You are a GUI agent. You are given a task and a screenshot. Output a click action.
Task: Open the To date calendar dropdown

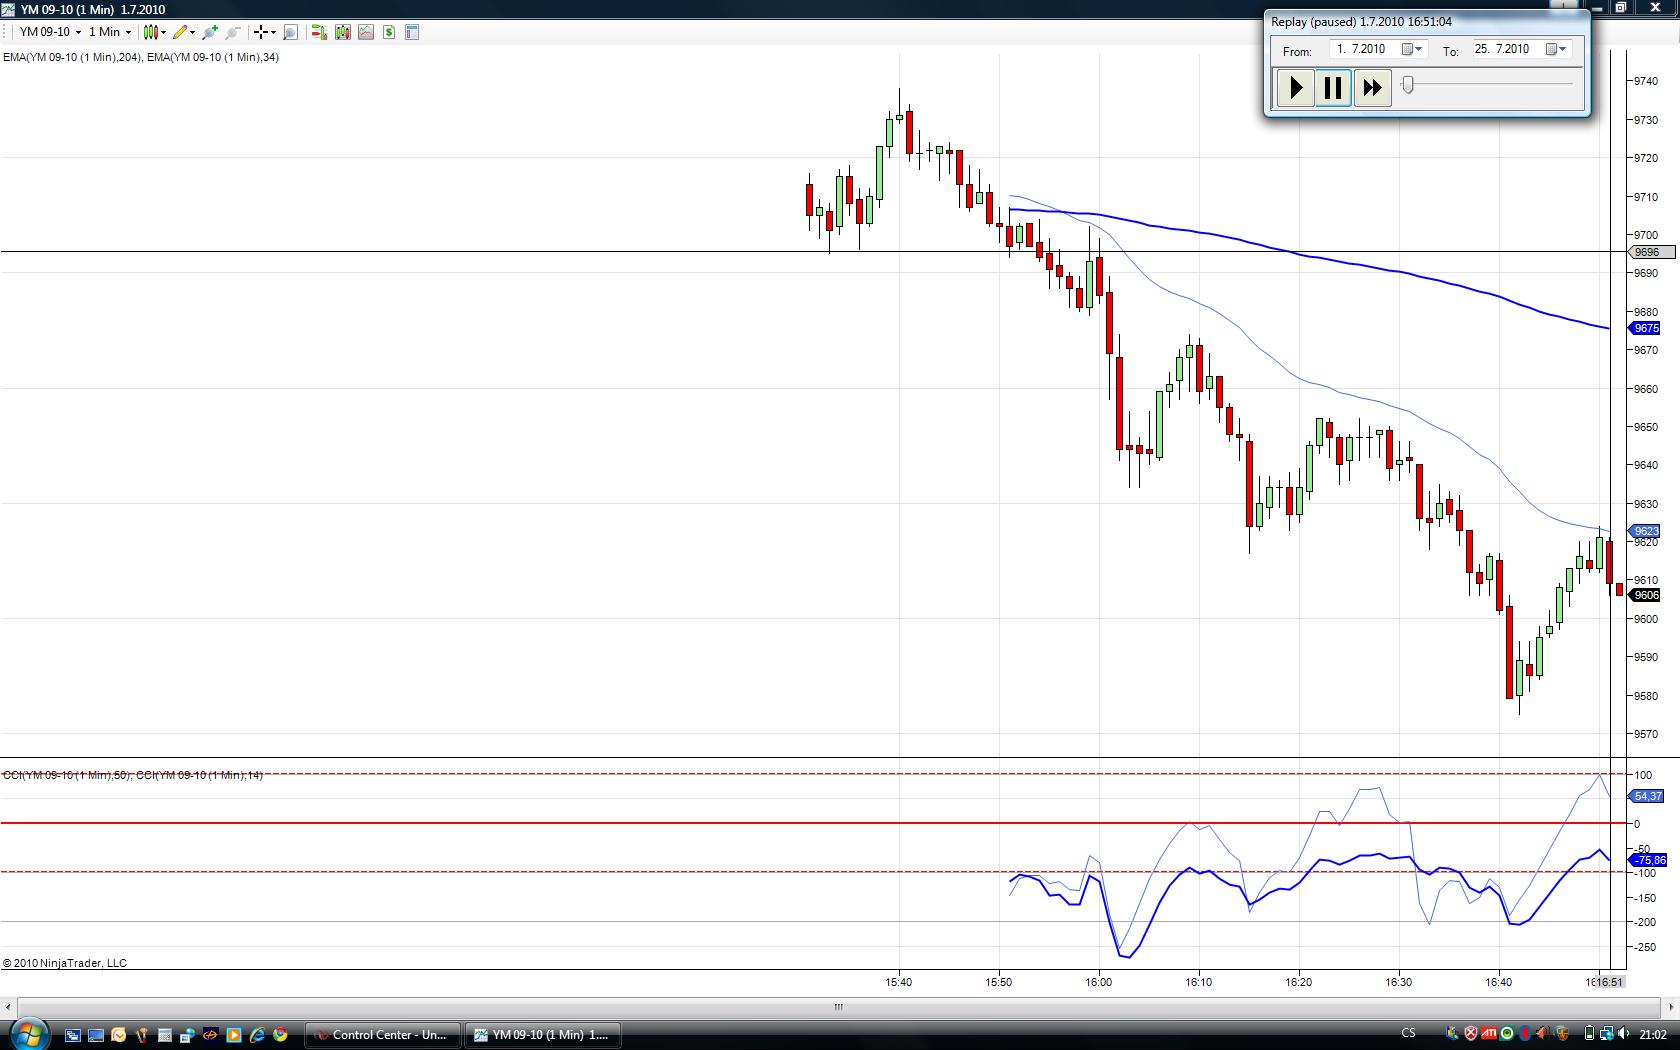pos(1557,49)
